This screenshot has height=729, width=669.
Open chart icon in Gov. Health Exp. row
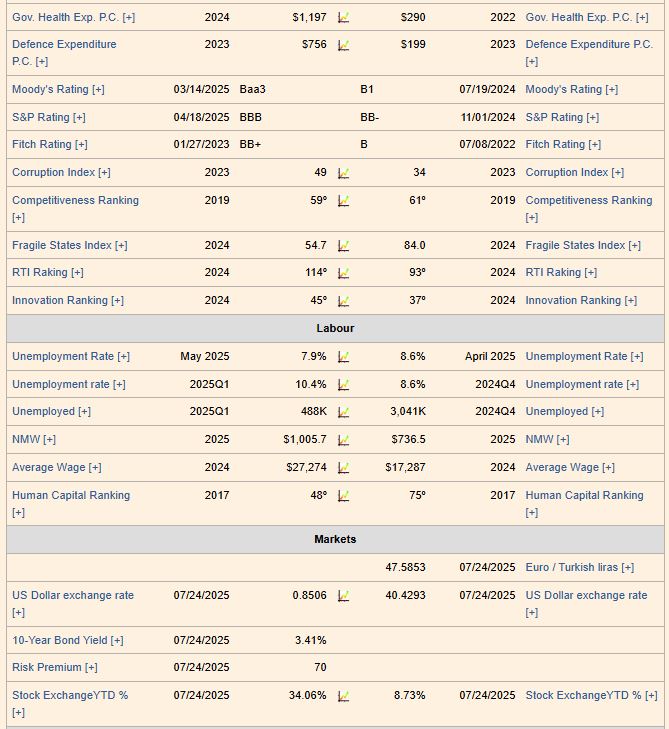(x=343, y=17)
